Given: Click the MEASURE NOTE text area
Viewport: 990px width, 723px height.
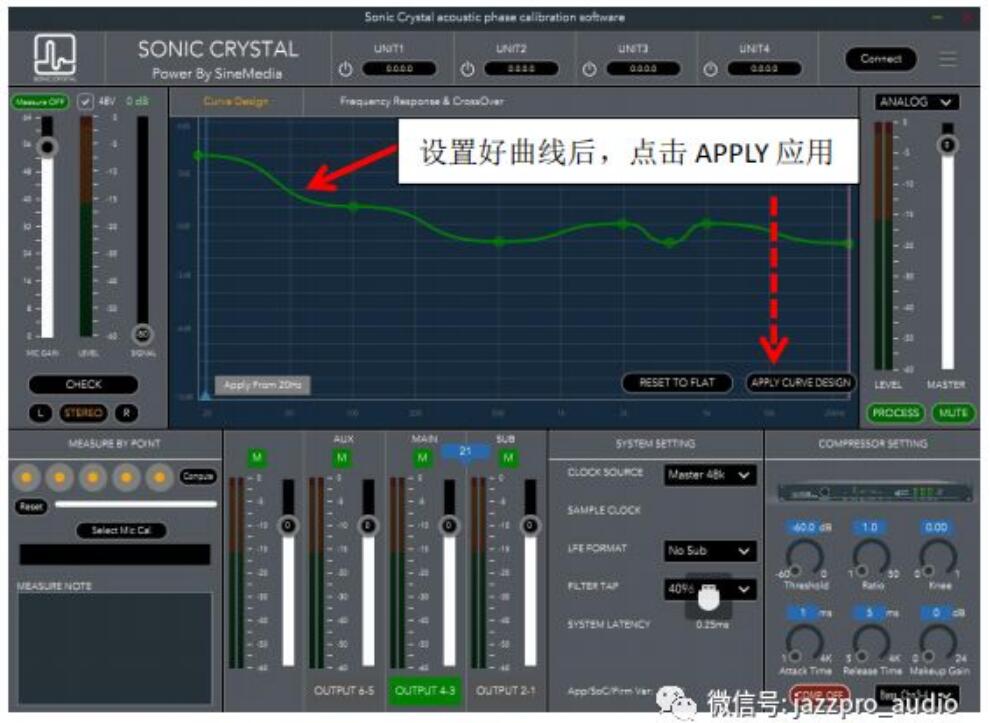Looking at the screenshot, I should 115,648.
